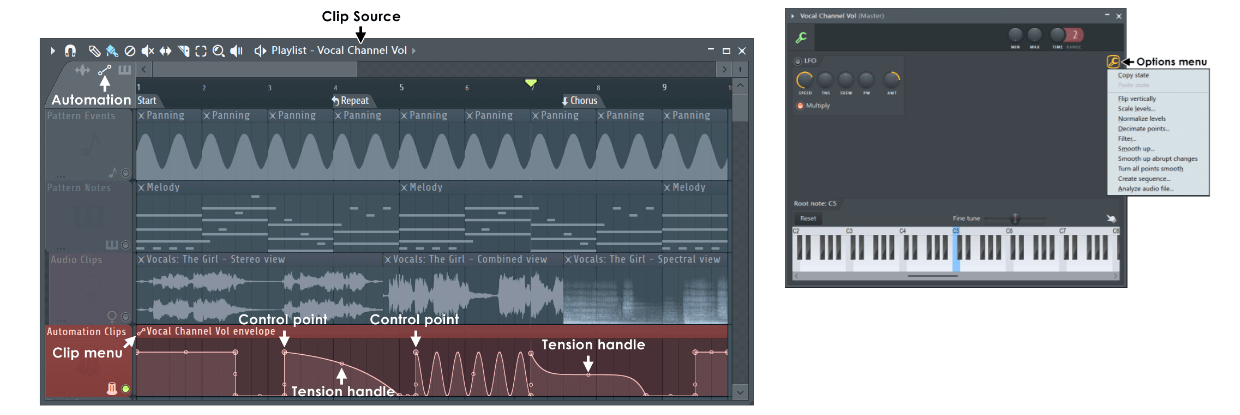Select Normalize levels in the options menu

tap(1144, 119)
